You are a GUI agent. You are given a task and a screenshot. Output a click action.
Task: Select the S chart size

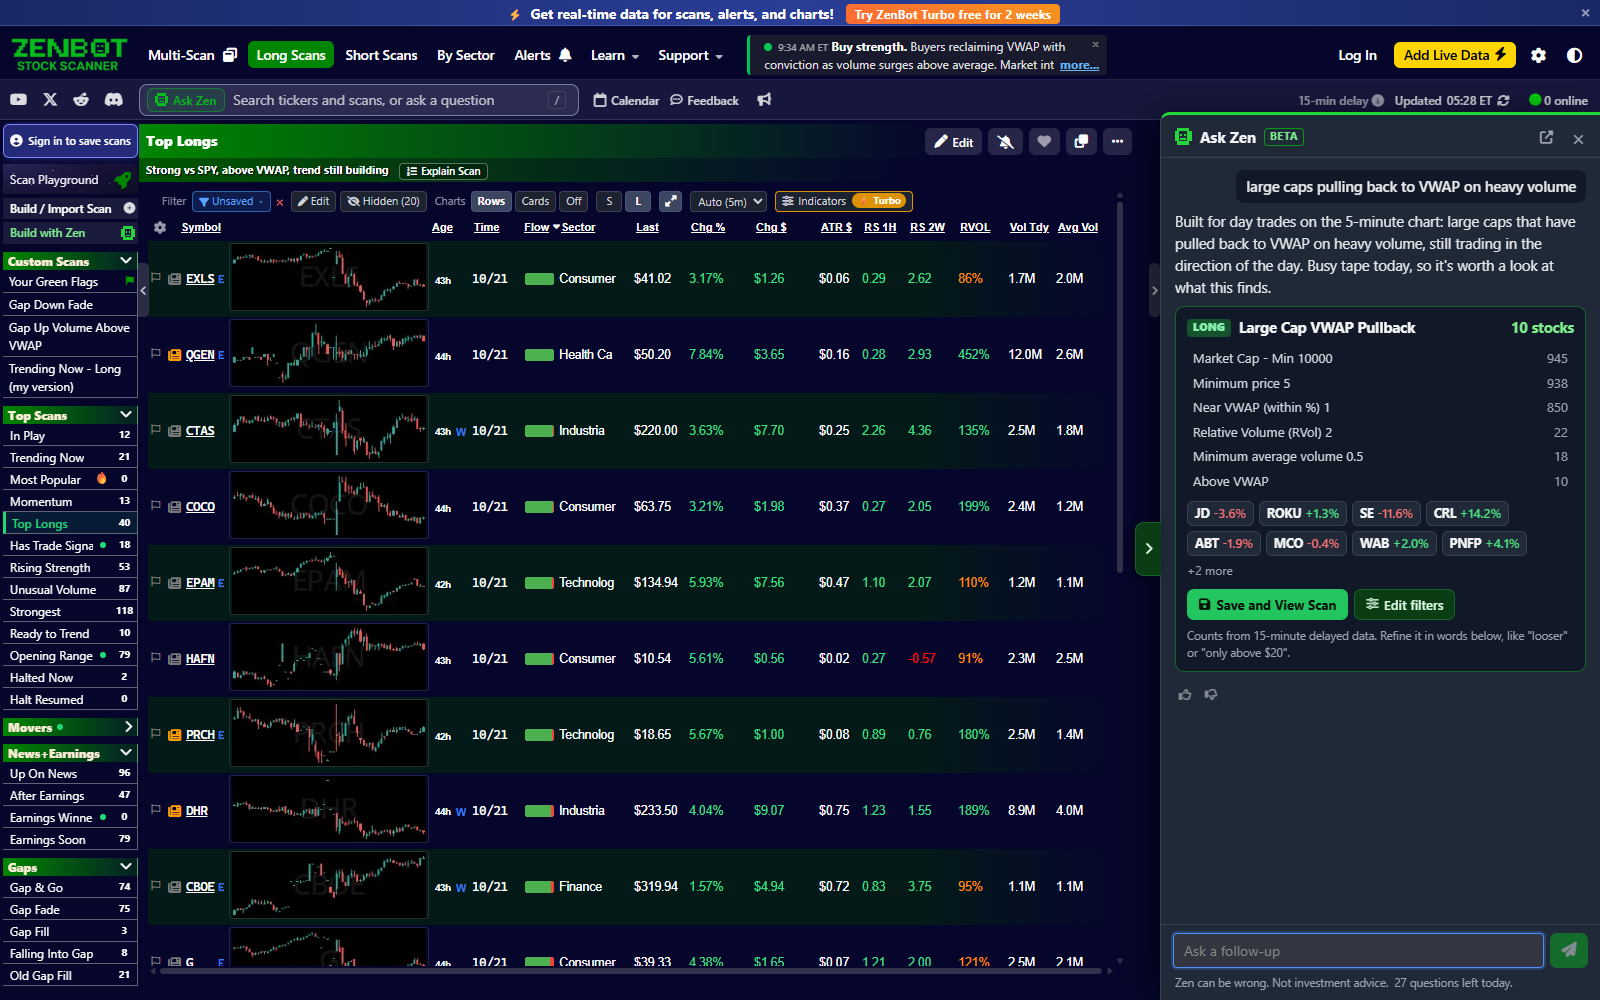pos(609,201)
